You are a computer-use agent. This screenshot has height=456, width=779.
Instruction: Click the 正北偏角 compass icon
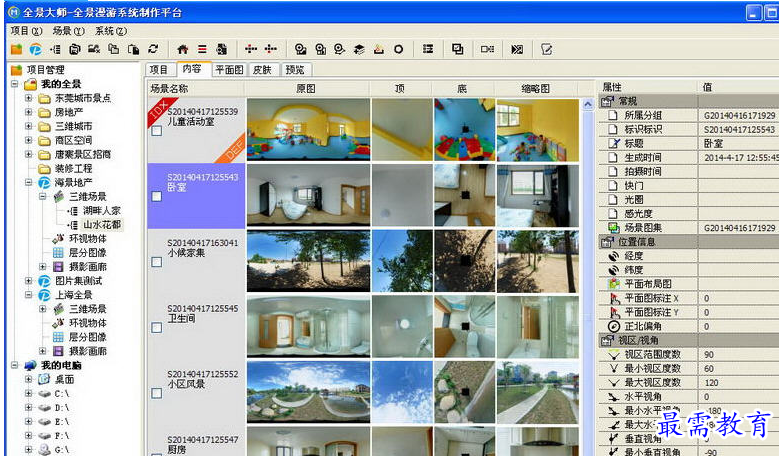(x=614, y=326)
